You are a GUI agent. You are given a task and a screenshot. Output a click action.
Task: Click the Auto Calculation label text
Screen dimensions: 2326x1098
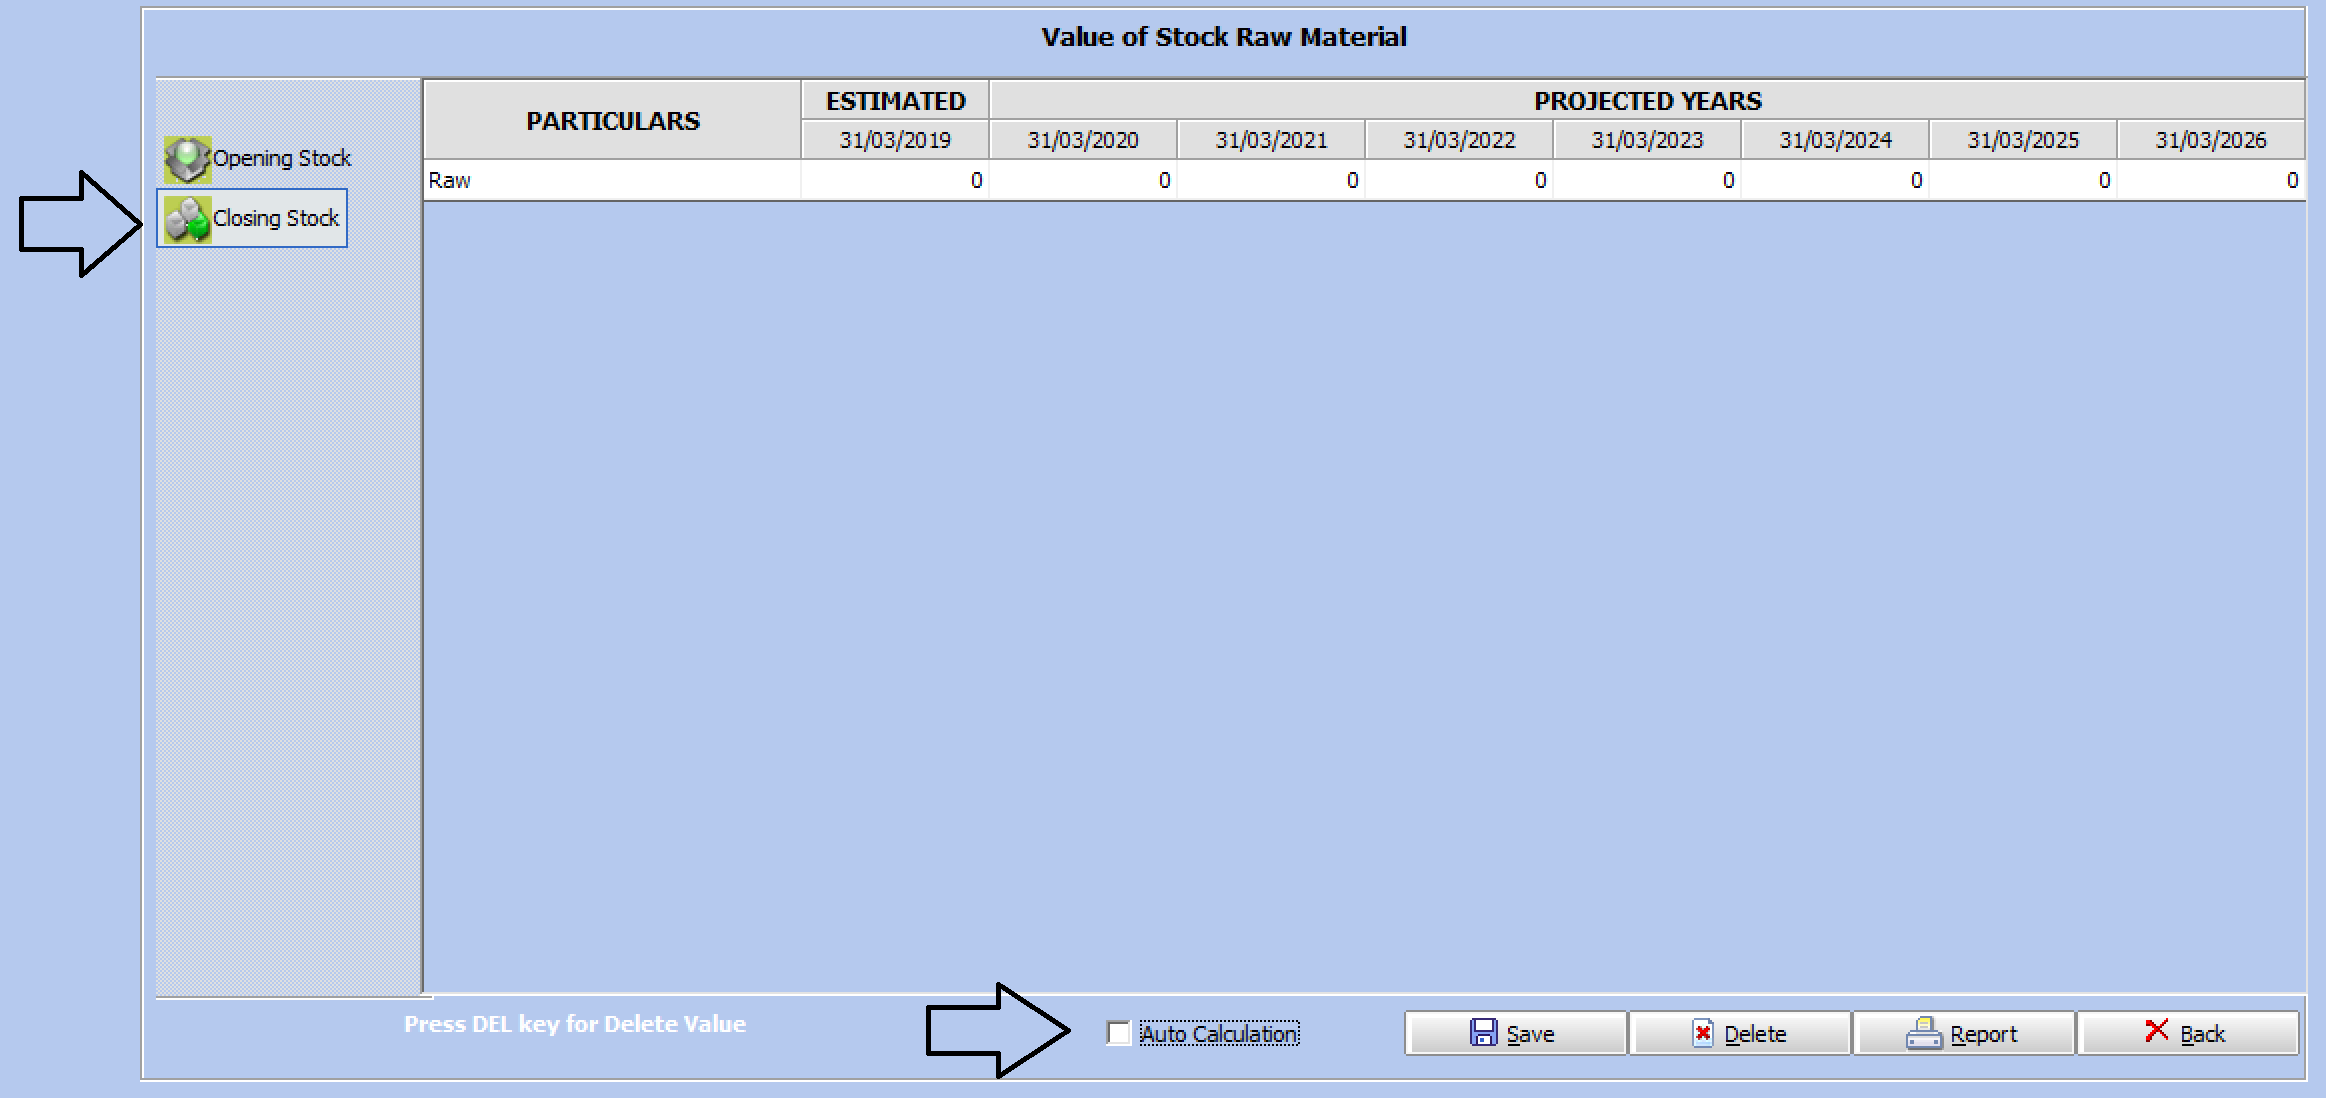coord(1218,1034)
